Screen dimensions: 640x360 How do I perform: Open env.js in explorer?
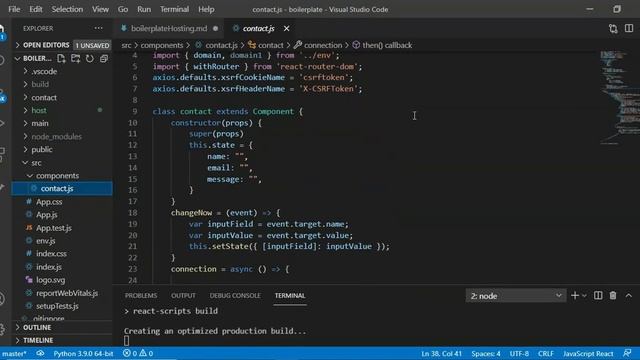(x=45, y=241)
